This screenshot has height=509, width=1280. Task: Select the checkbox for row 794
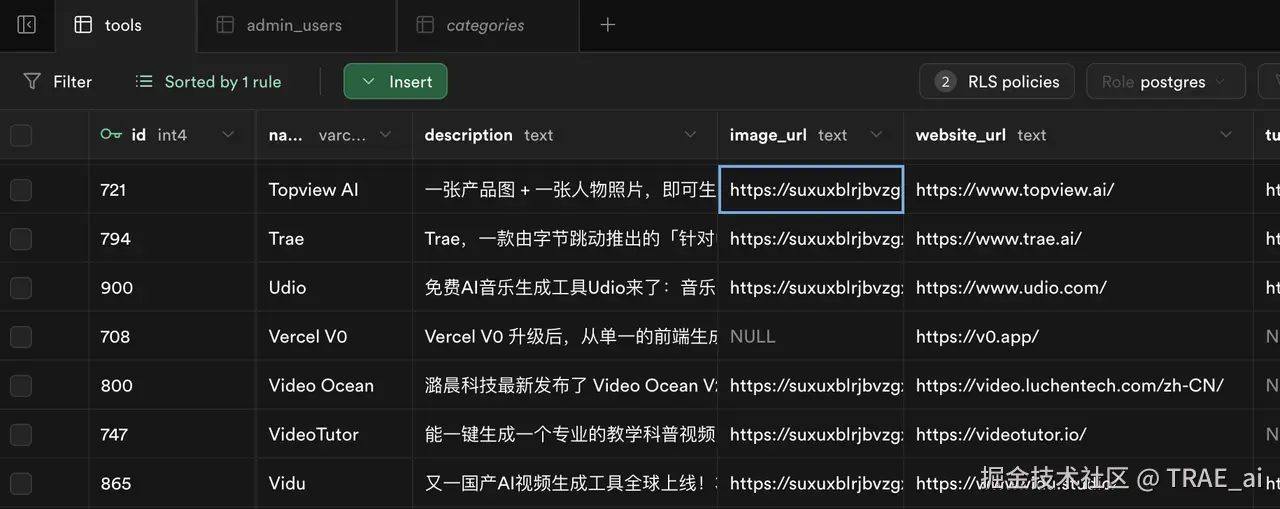point(21,239)
